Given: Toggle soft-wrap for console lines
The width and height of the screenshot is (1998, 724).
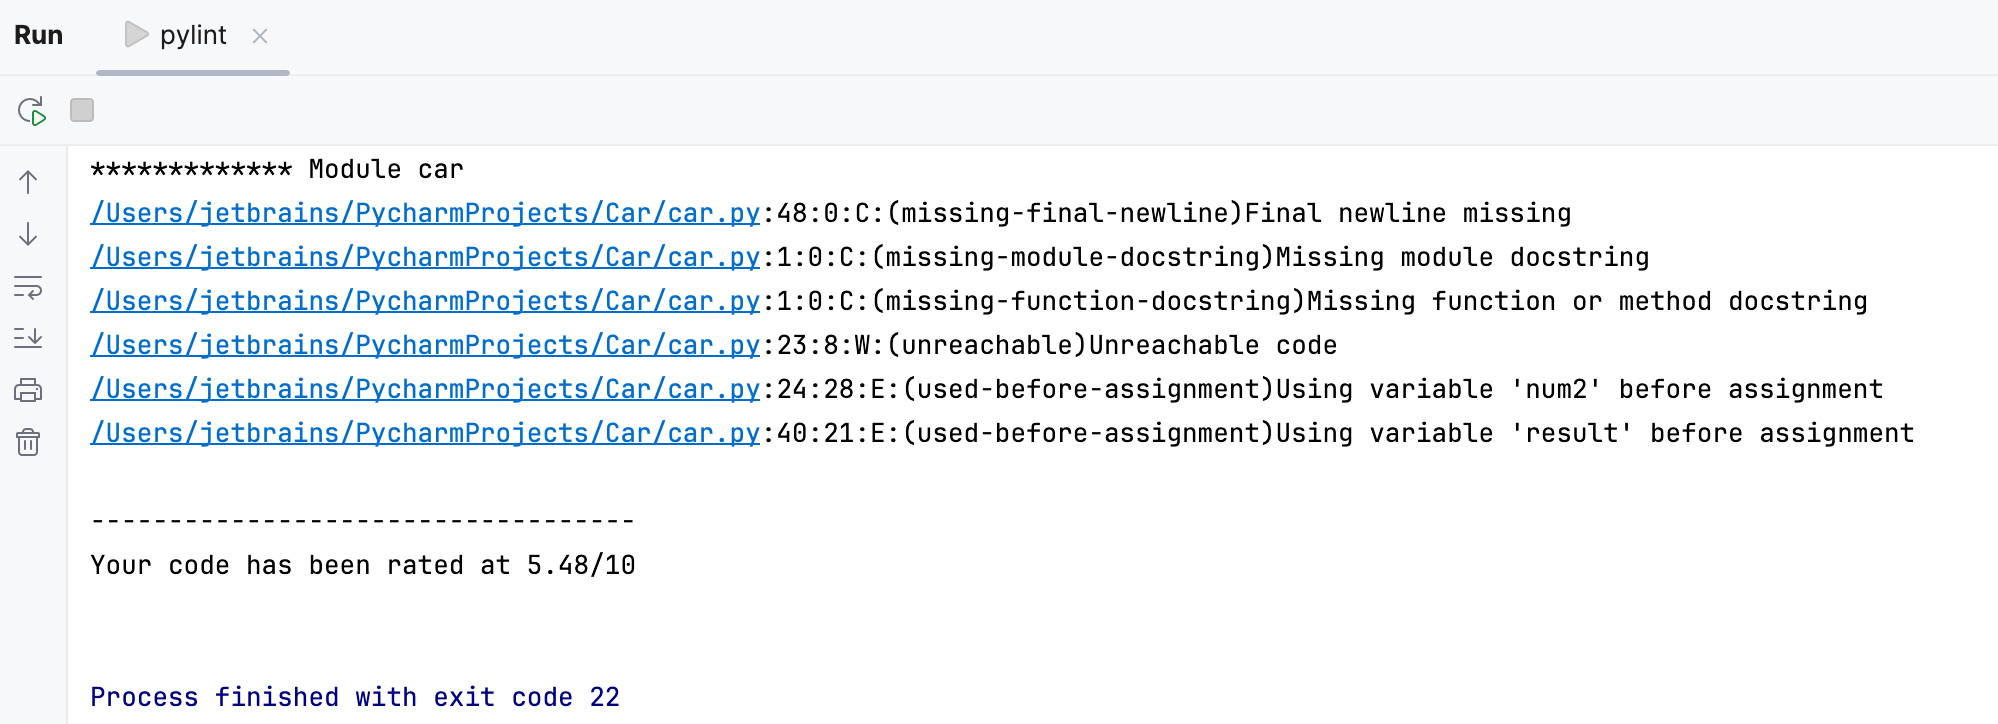Looking at the screenshot, I should coord(28,290).
